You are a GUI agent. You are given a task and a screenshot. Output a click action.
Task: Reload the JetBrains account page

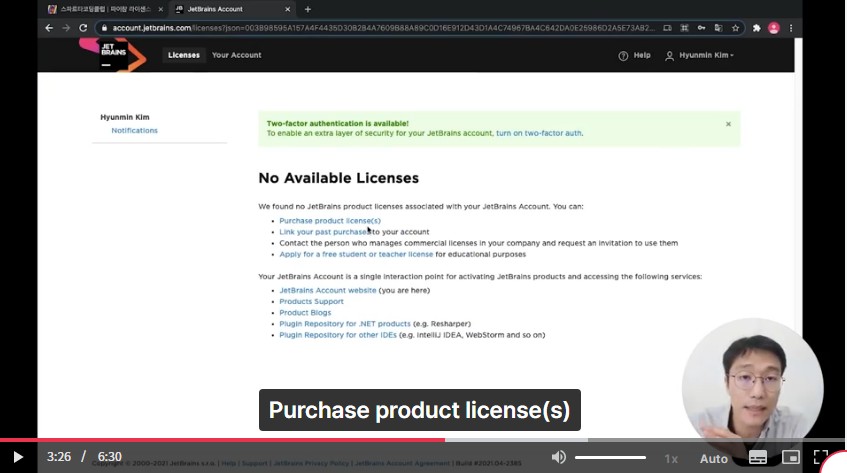pyautogui.click(x=83, y=28)
